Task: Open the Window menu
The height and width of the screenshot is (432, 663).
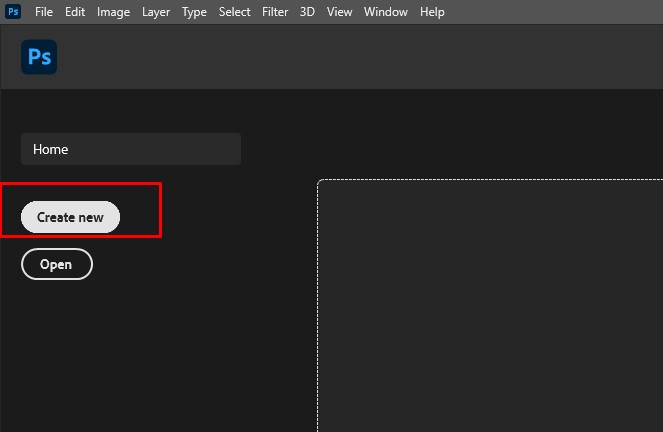Action: 386,12
